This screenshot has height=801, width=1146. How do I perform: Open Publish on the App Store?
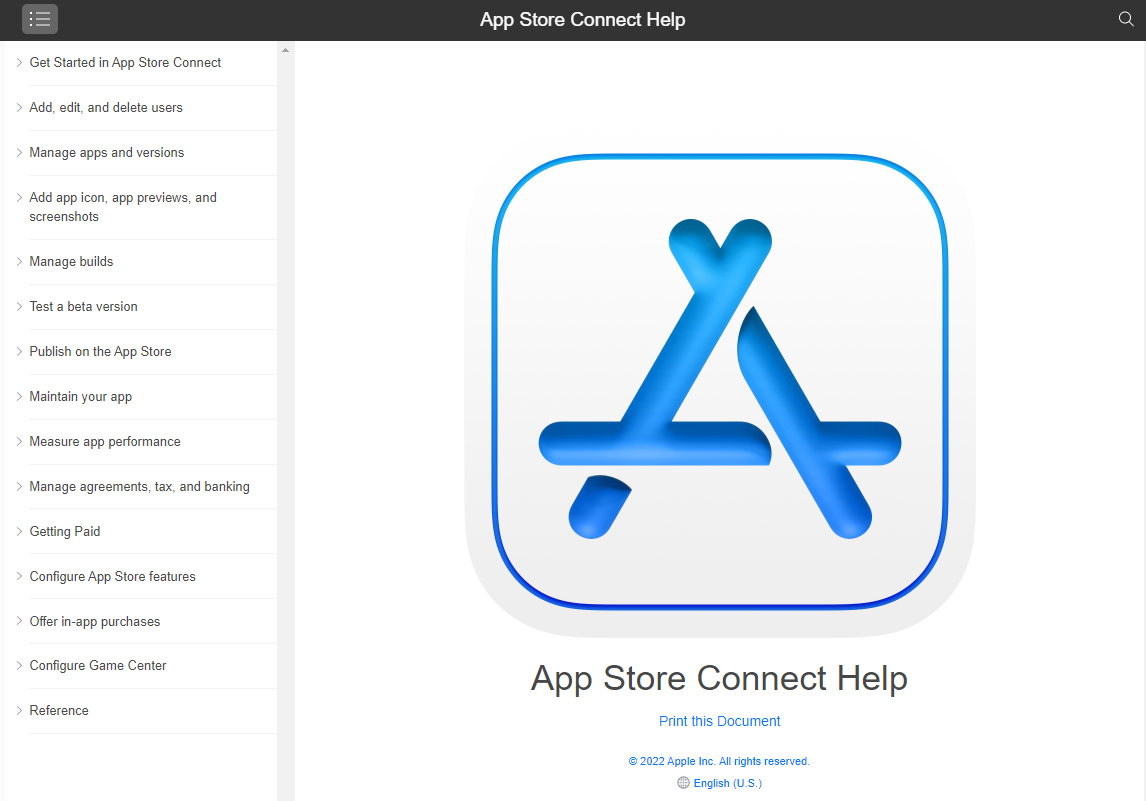[x=100, y=351]
